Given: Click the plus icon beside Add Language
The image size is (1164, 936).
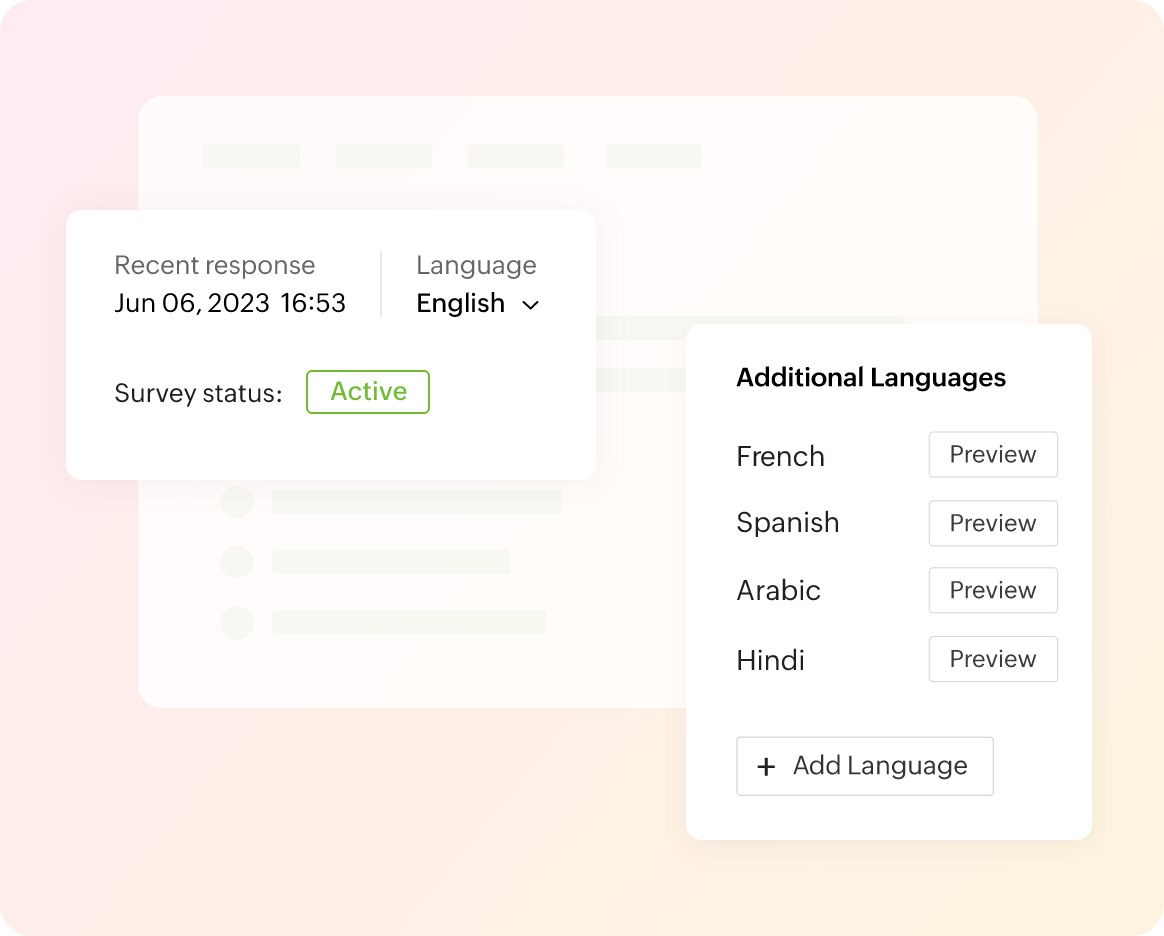Looking at the screenshot, I should pyautogui.click(x=766, y=767).
